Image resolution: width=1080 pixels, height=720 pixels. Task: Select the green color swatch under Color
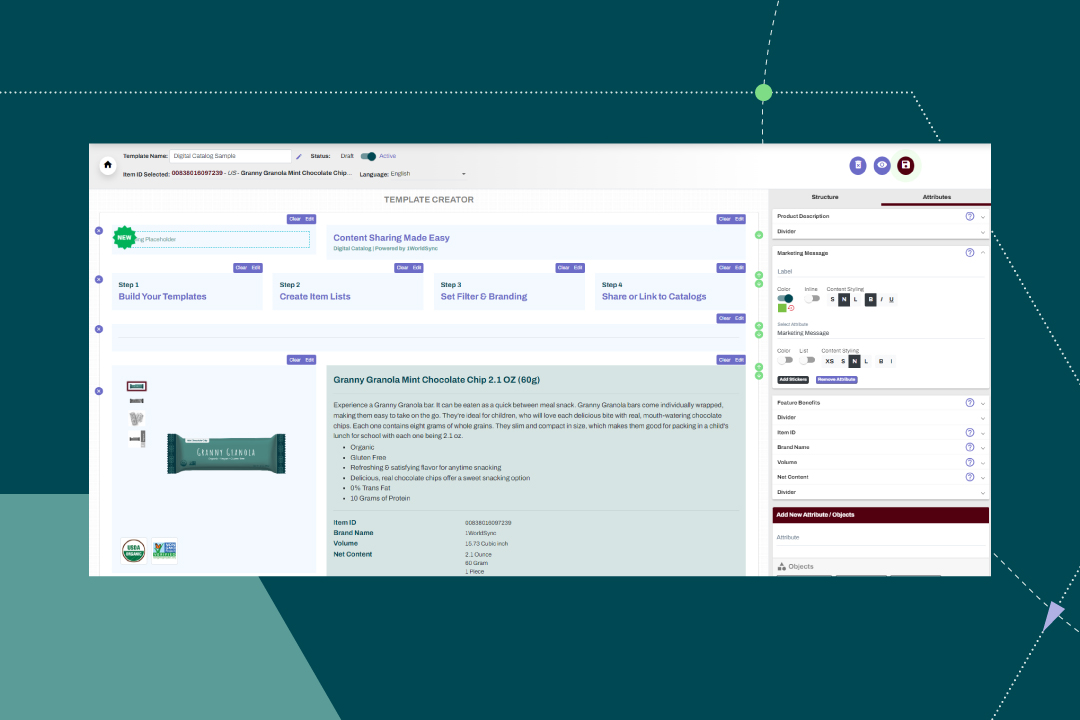pos(783,308)
